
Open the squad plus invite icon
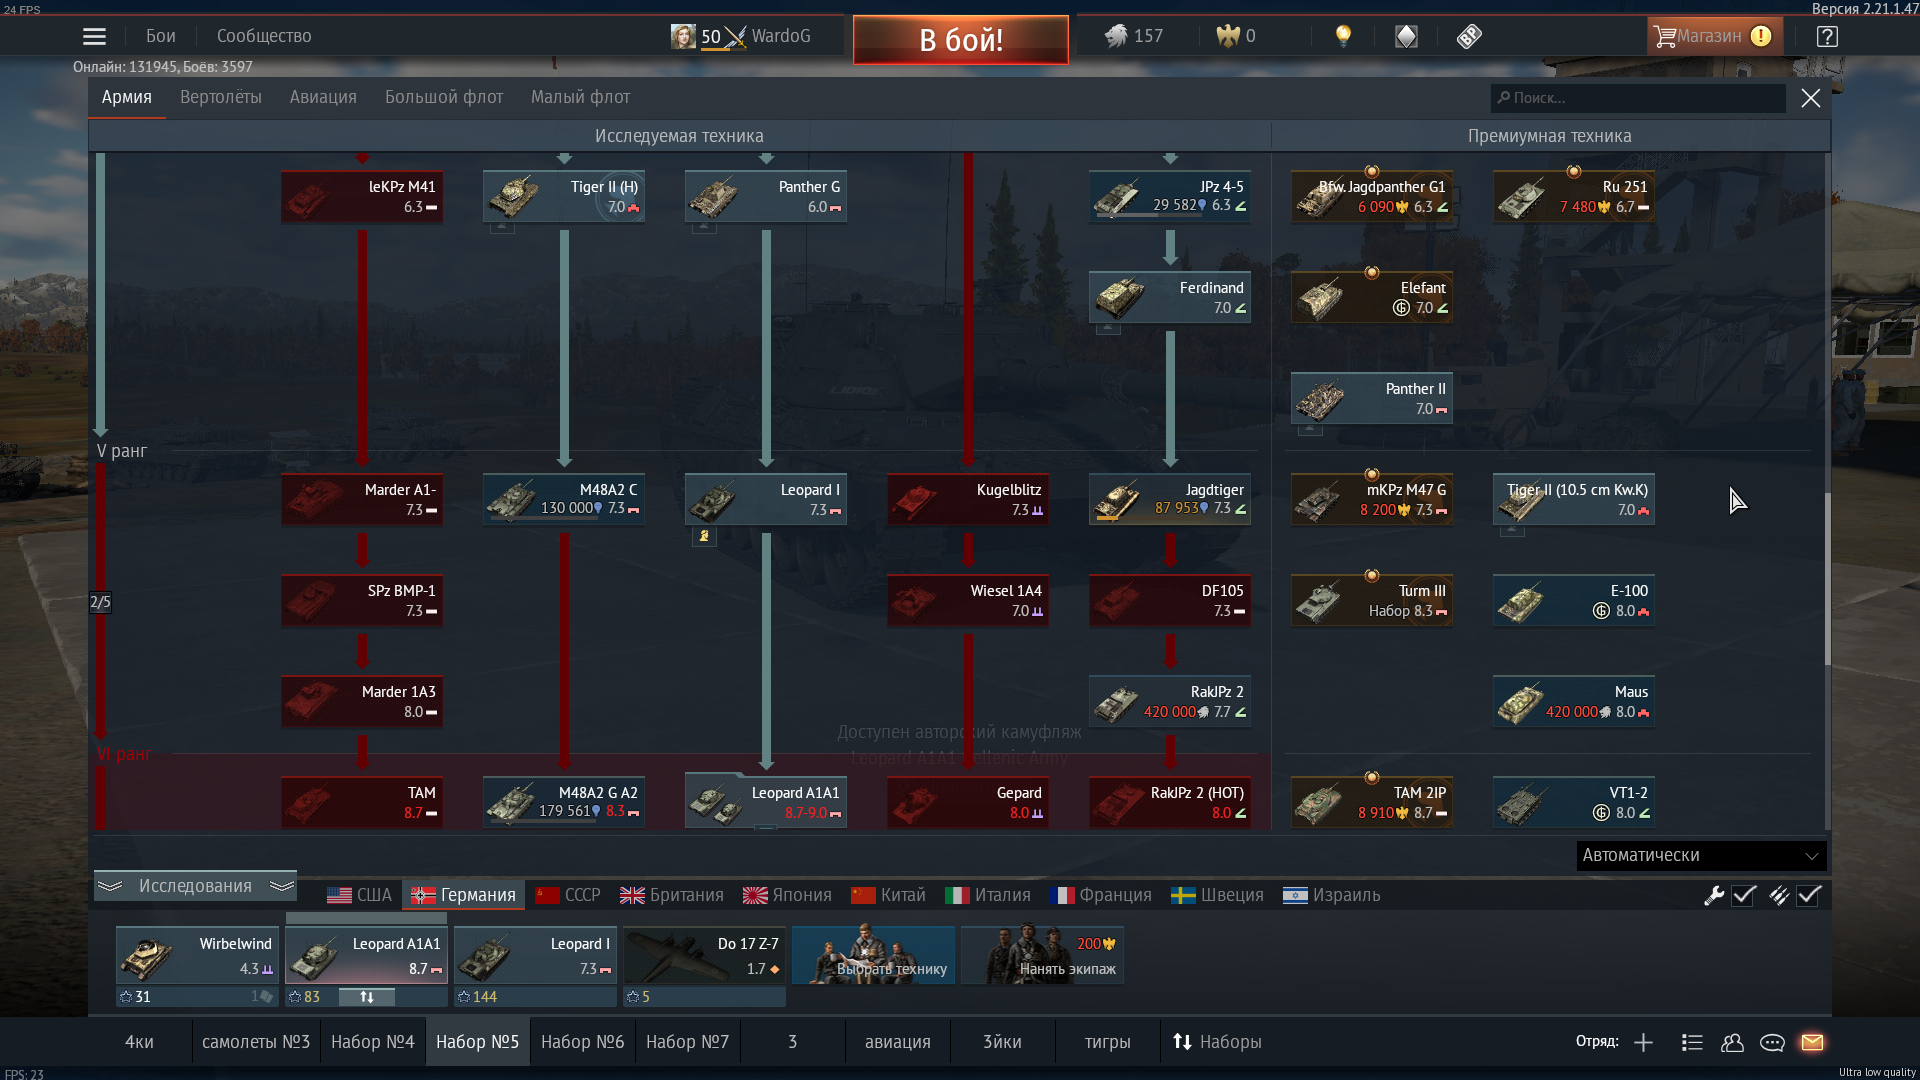pos(1643,1042)
